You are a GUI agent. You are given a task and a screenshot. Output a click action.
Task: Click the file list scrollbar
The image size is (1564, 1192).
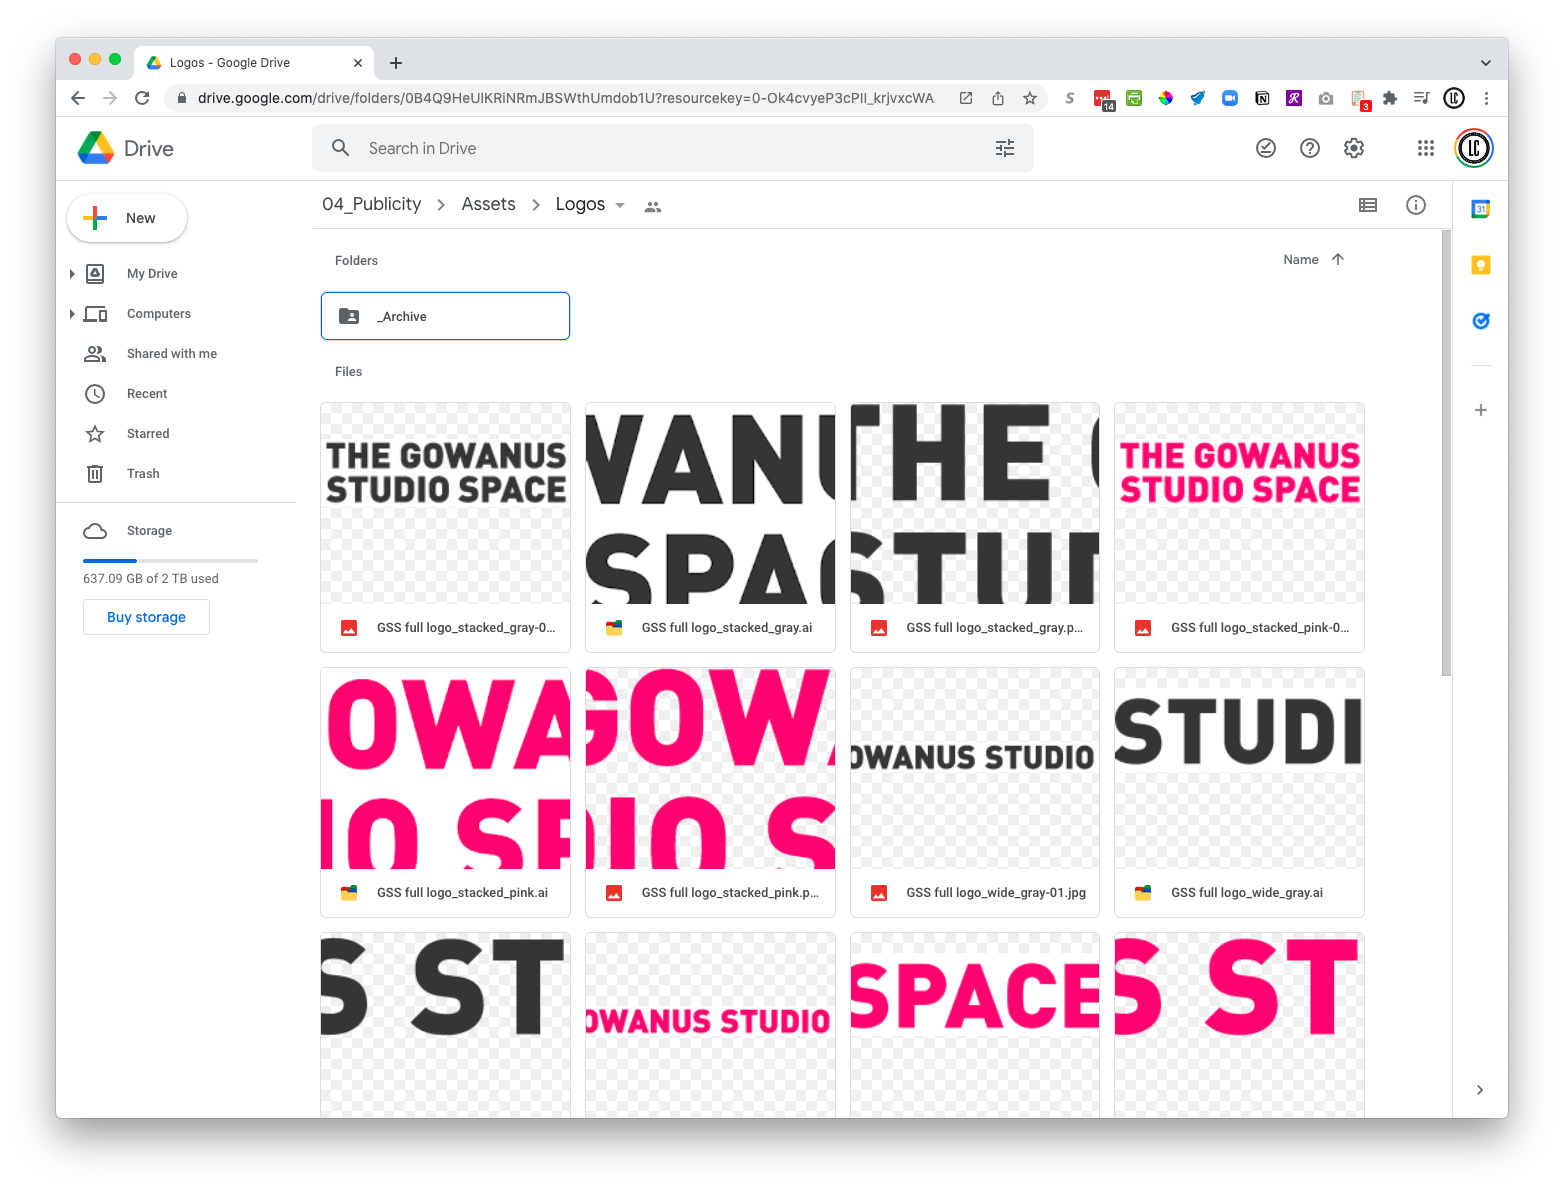coord(1446,454)
